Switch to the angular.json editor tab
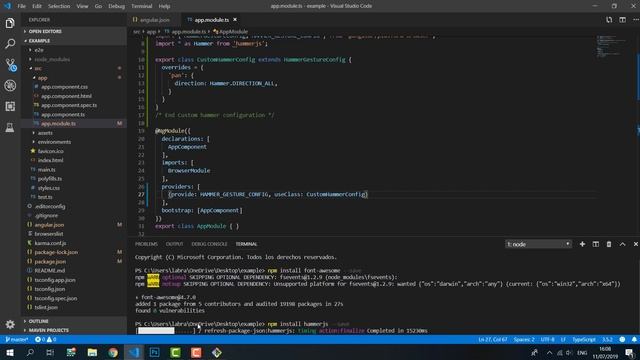The image size is (640, 360). point(154,20)
